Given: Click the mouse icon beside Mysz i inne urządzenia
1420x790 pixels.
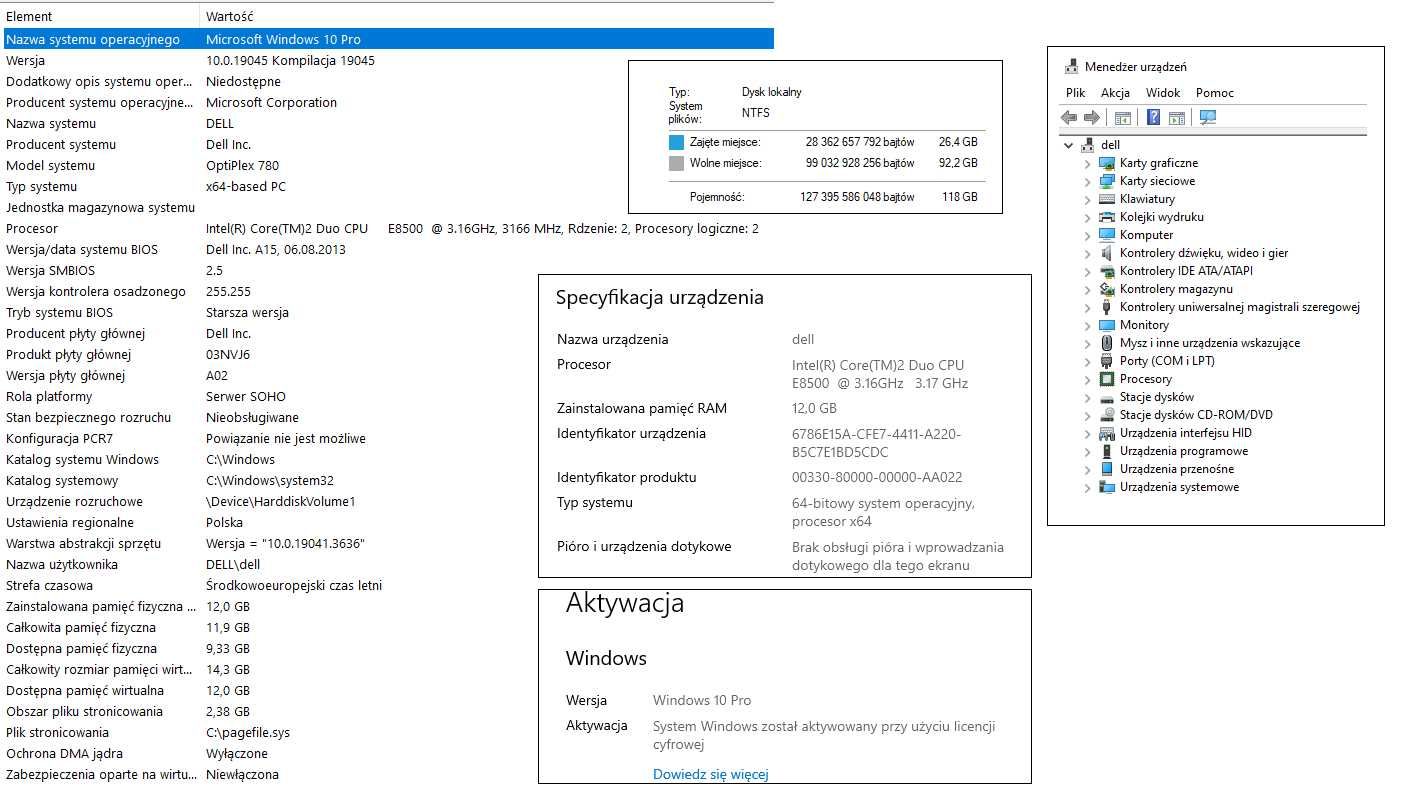Looking at the screenshot, I should 1107,343.
